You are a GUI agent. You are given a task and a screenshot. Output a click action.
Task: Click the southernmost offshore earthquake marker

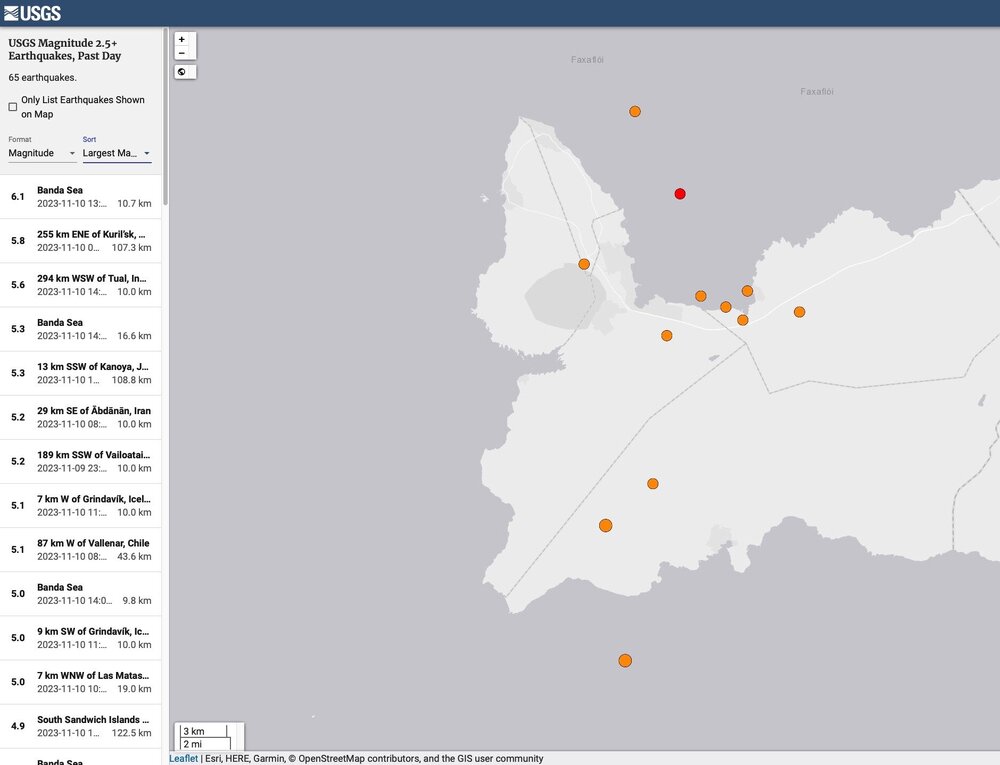point(625,660)
